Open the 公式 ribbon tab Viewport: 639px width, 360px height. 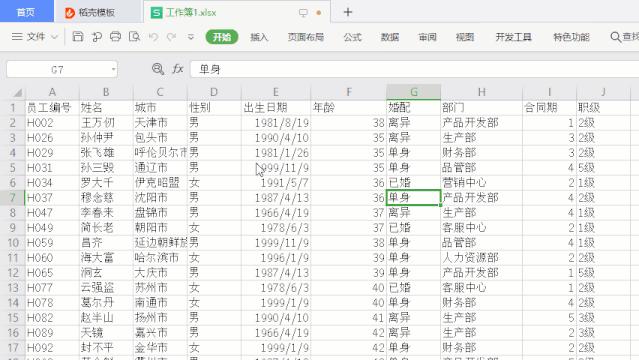(353, 37)
